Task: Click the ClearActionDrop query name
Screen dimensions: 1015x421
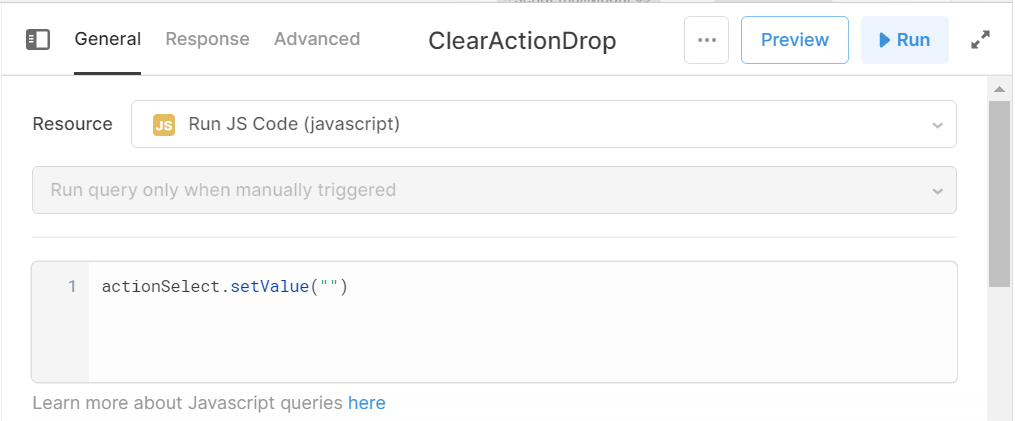Action: click(522, 41)
